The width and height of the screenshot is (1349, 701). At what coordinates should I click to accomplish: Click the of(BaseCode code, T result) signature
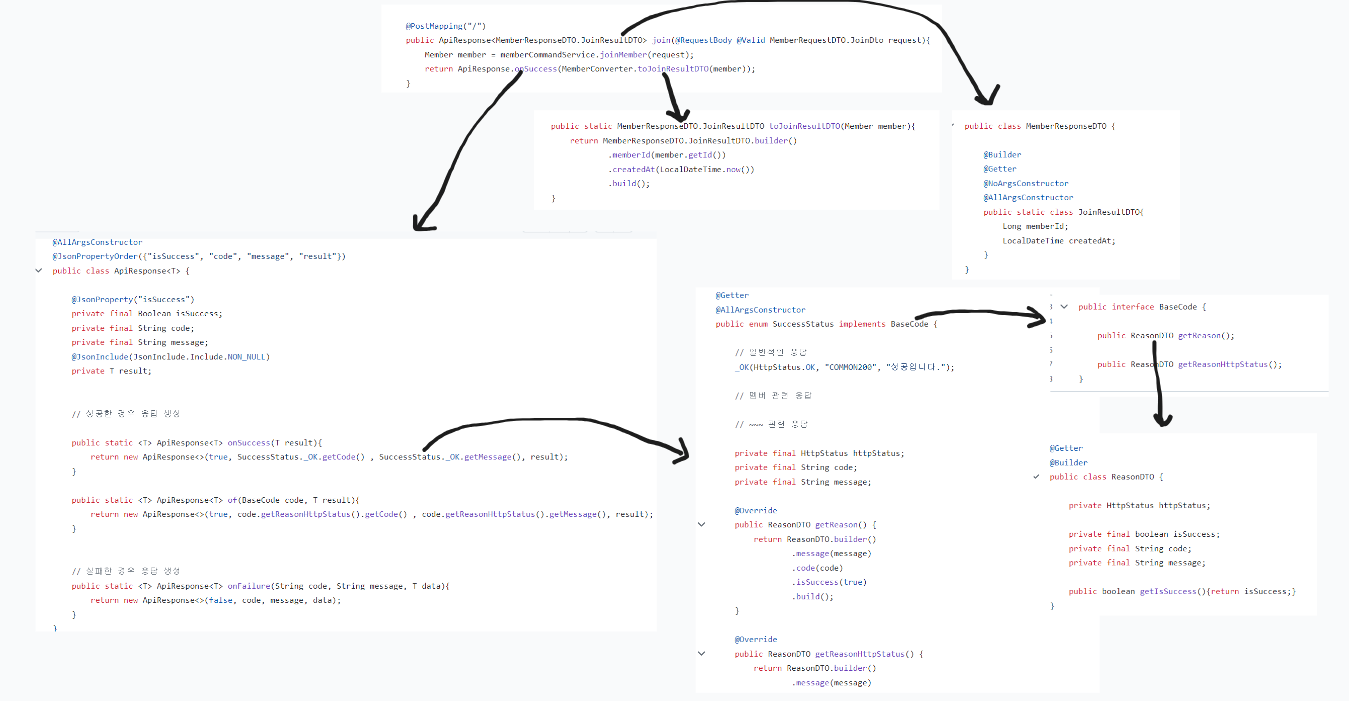[215, 500]
